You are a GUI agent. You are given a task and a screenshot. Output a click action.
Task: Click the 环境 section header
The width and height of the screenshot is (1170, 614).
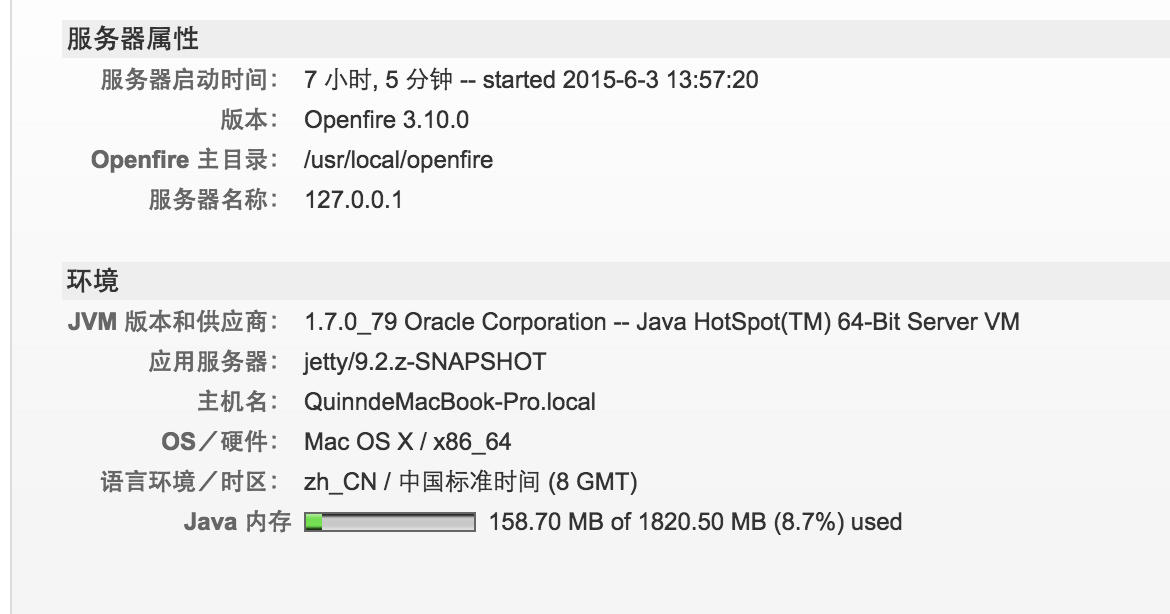[x=93, y=281]
